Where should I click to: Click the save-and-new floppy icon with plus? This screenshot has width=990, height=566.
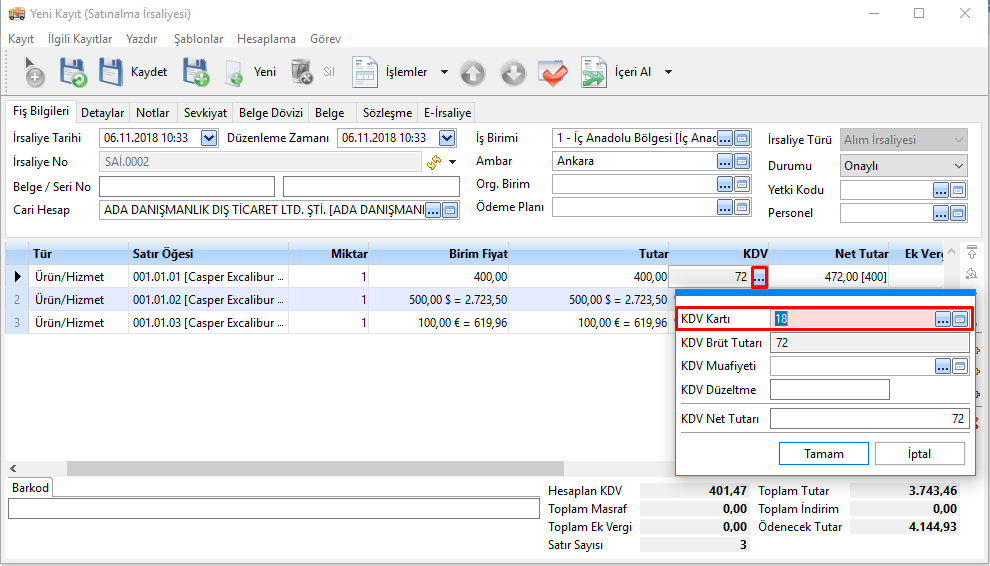tap(195, 72)
